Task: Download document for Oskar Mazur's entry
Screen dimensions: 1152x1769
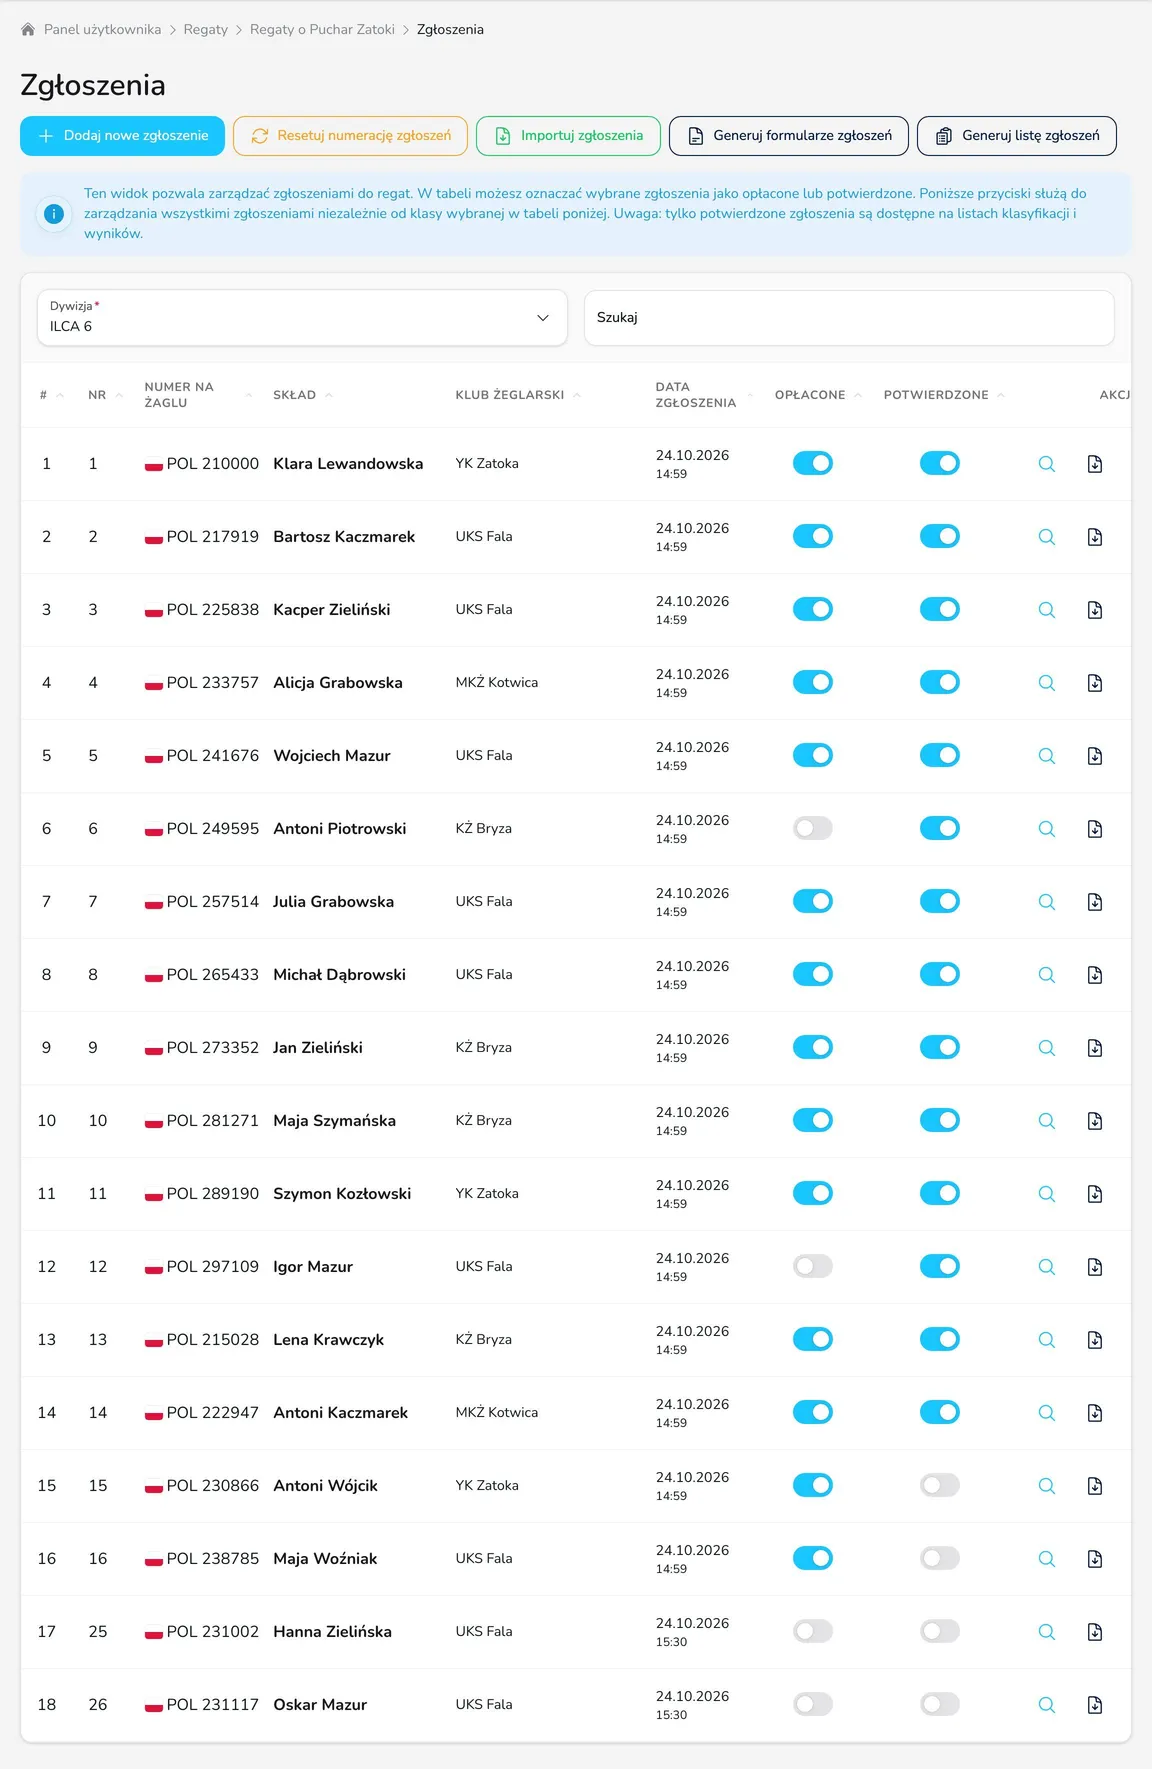Action: click(x=1095, y=1705)
